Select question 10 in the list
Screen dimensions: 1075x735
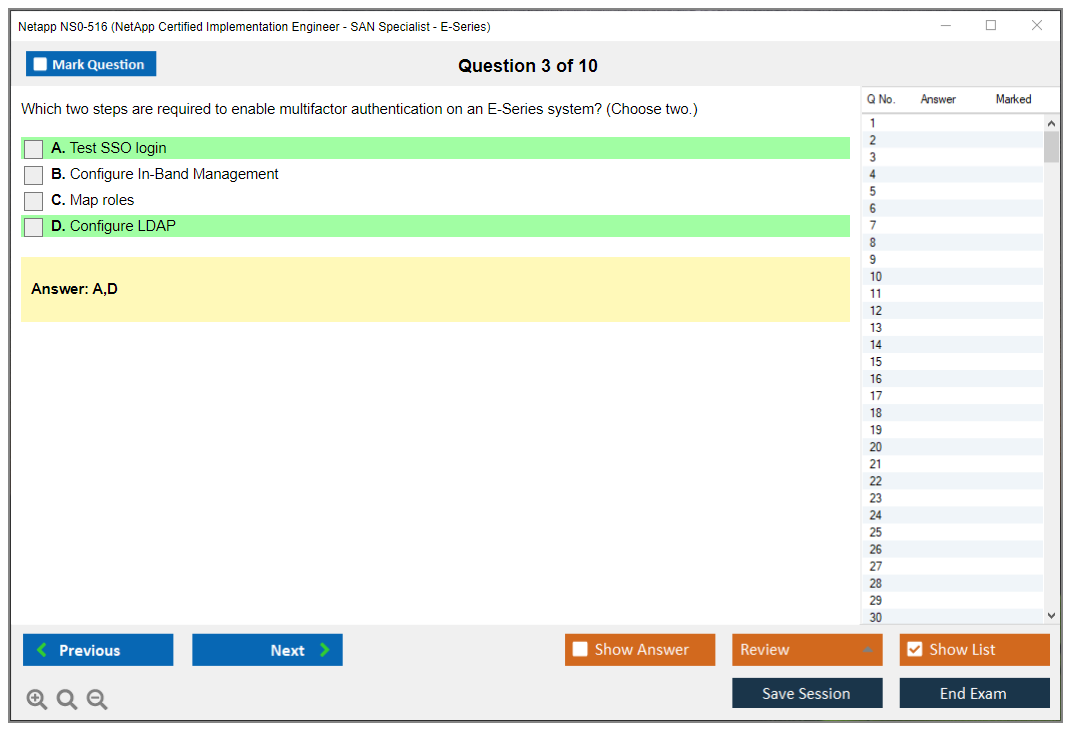(x=876, y=277)
